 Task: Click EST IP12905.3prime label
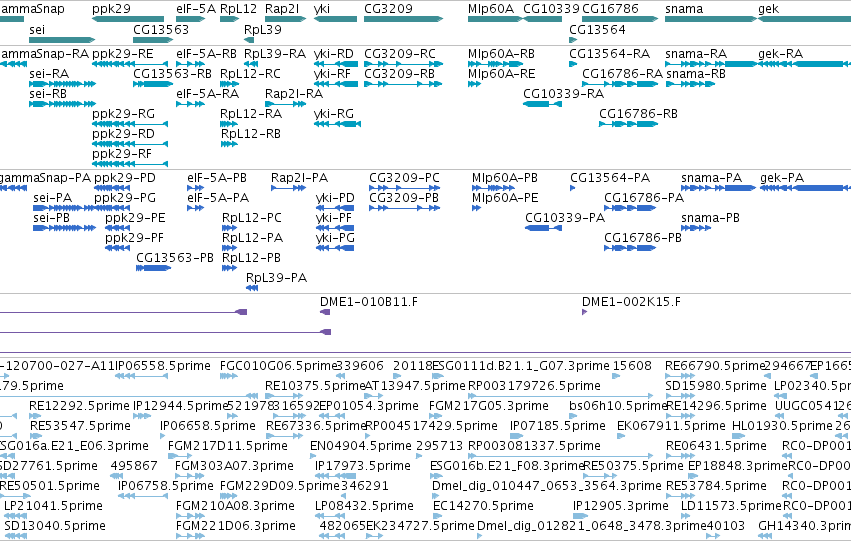621,506
